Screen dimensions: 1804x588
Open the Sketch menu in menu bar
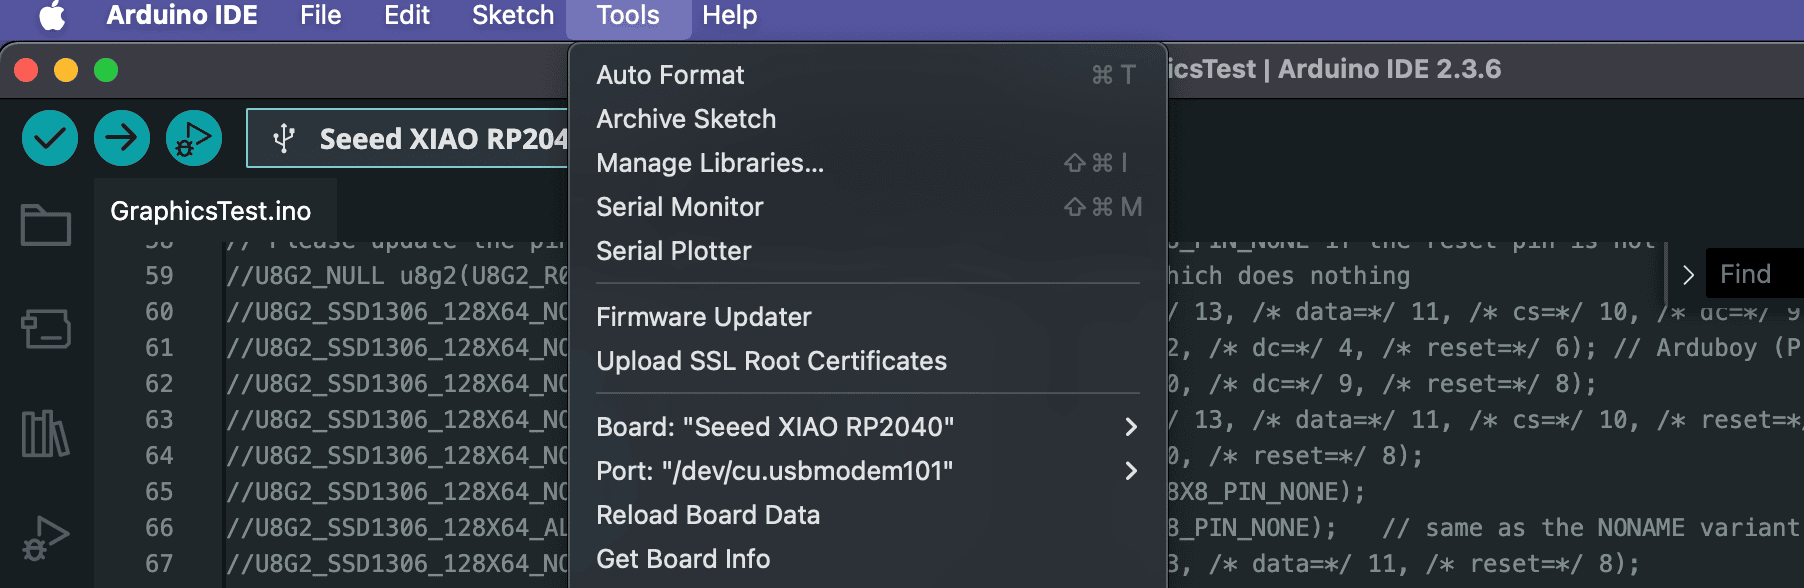tap(512, 16)
